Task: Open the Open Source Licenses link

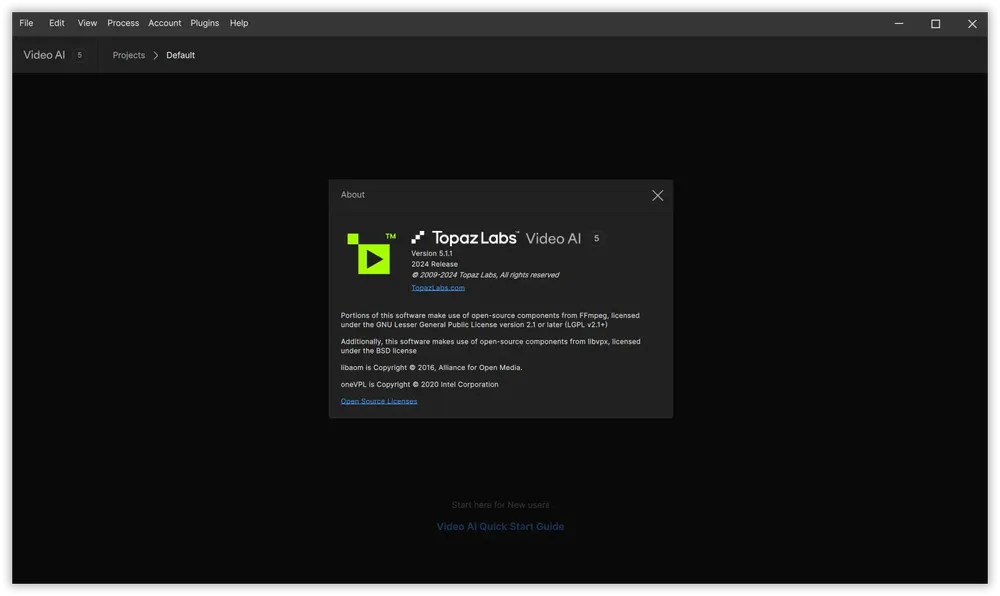Action: [x=379, y=401]
